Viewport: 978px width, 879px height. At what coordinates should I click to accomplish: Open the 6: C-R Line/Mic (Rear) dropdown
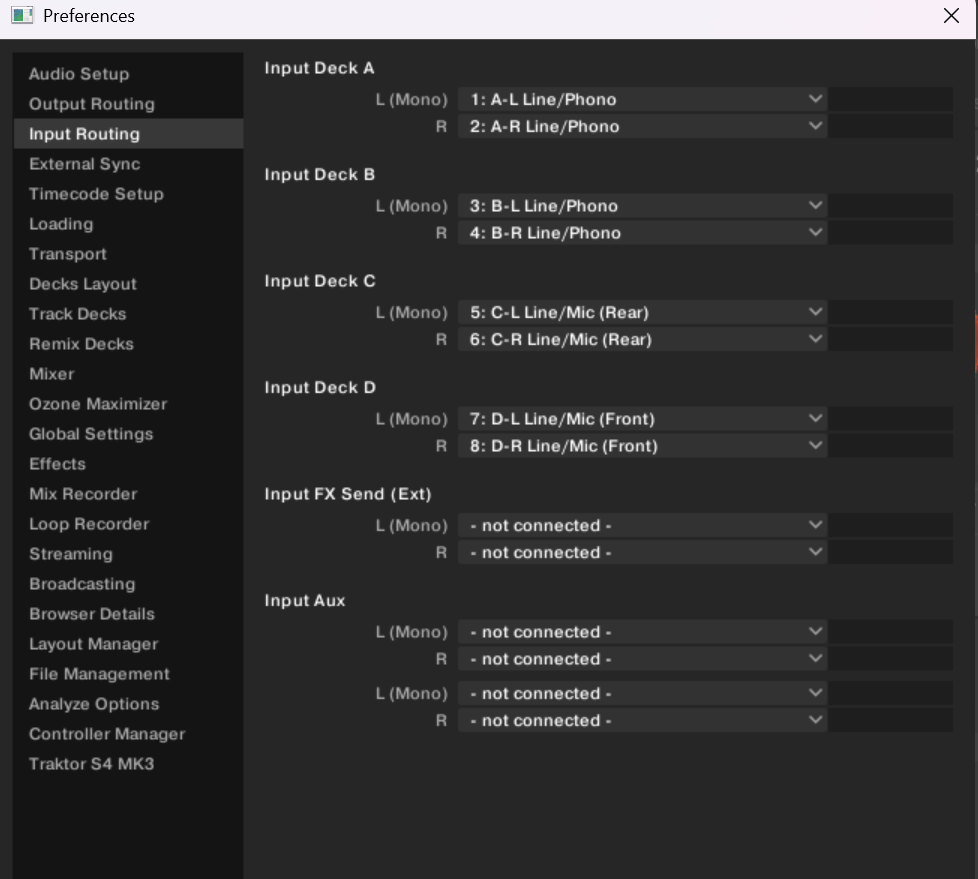coord(642,339)
